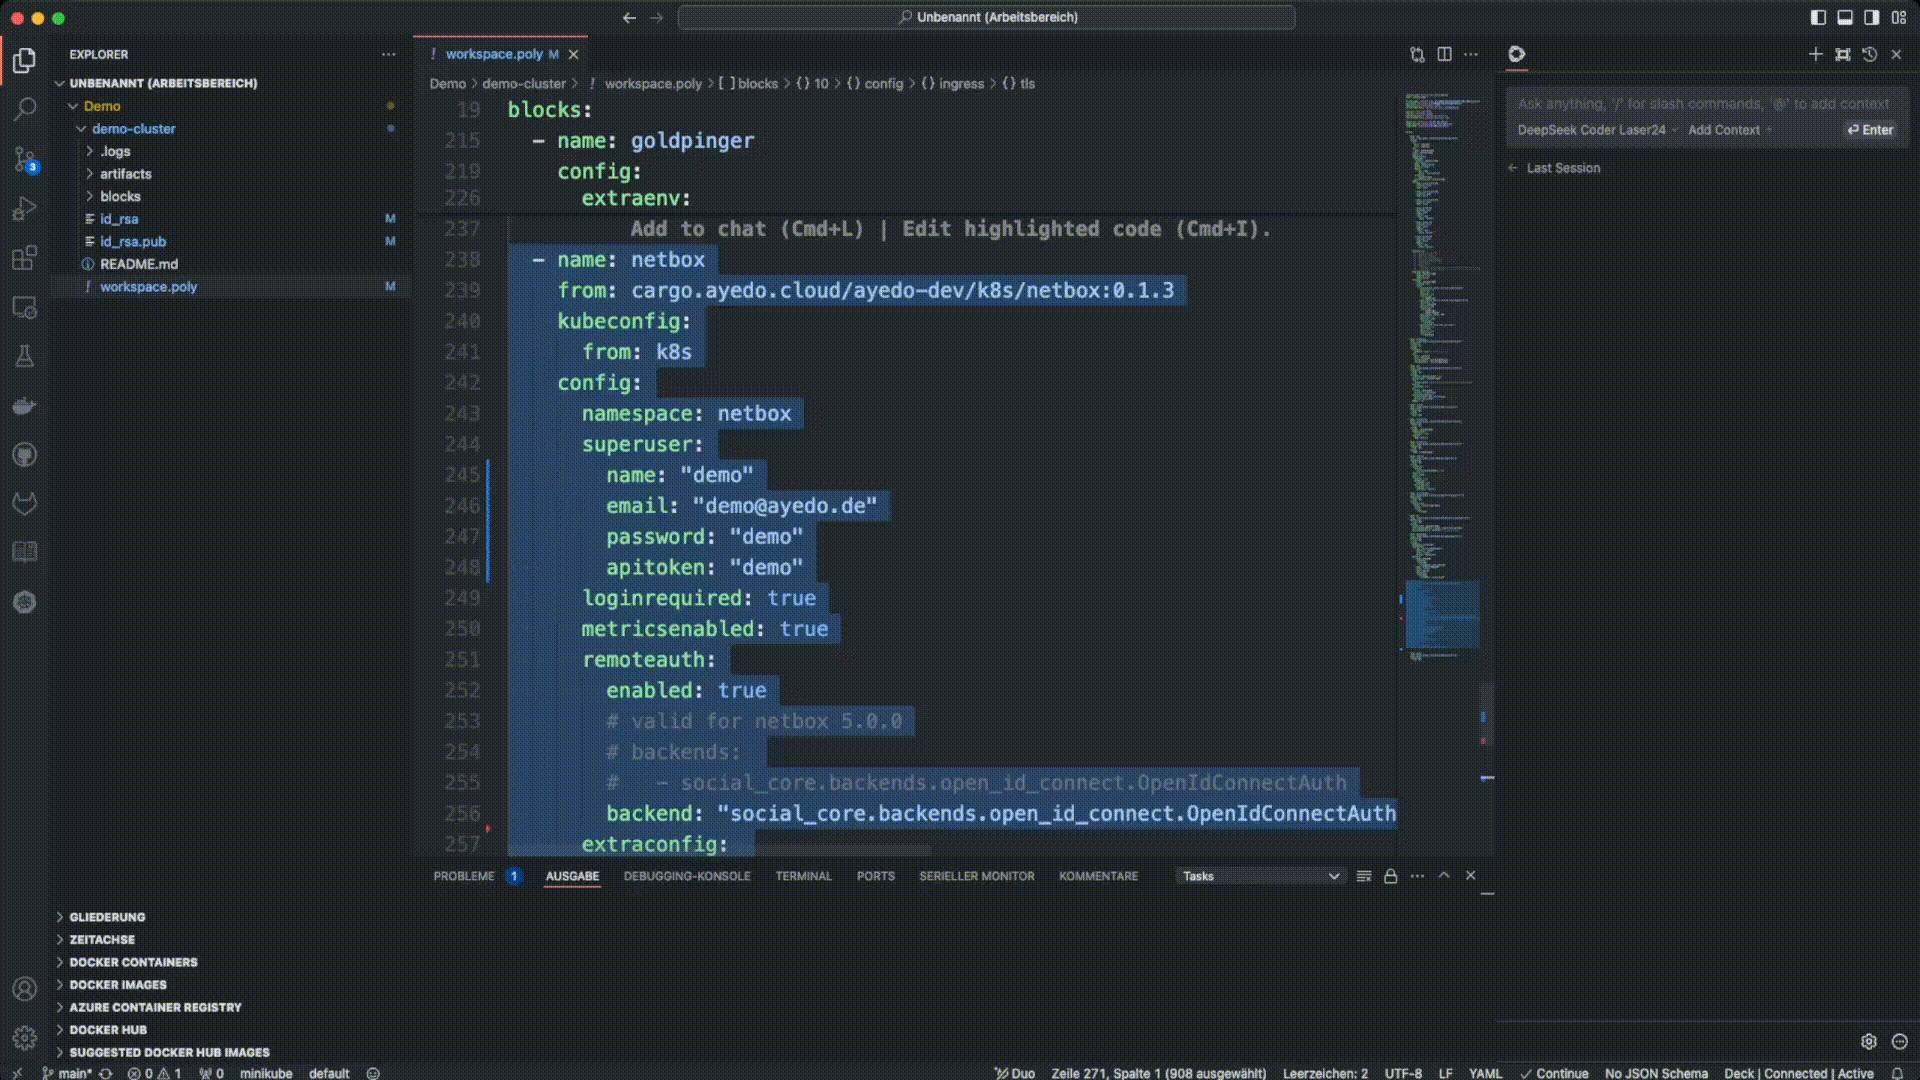Open Run and Debug view
This screenshot has width=1920, height=1080.
[25, 209]
